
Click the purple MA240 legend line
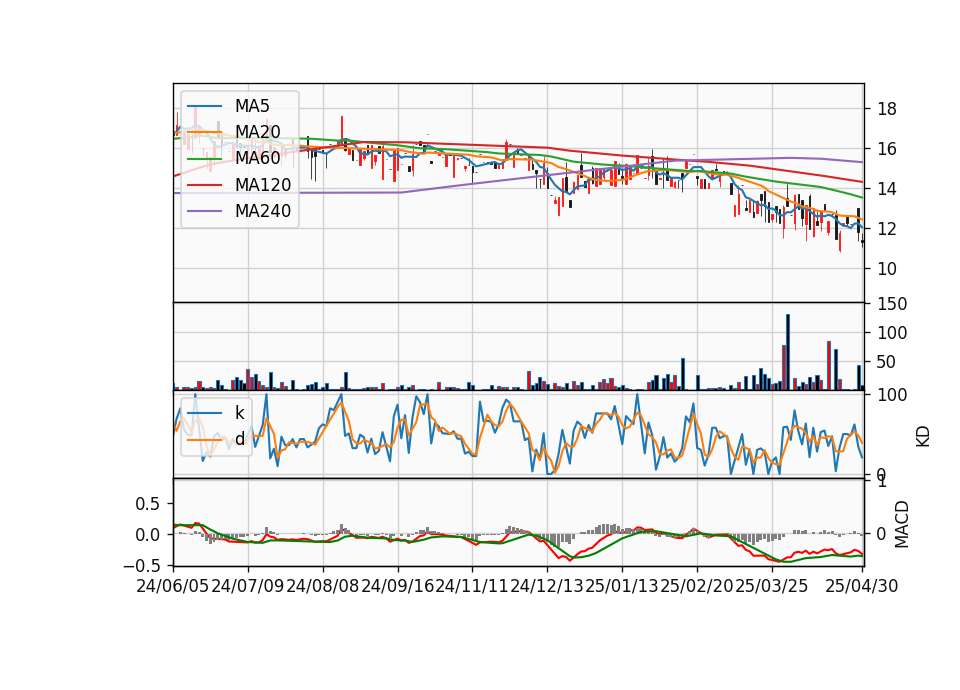pos(204,211)
